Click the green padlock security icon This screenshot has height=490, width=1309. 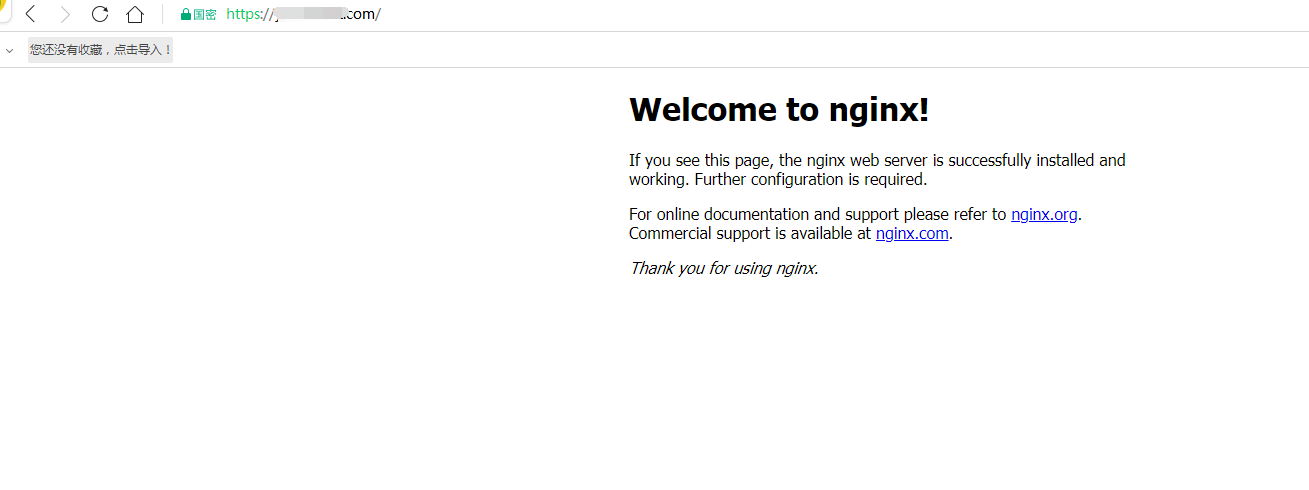point(185,15)
